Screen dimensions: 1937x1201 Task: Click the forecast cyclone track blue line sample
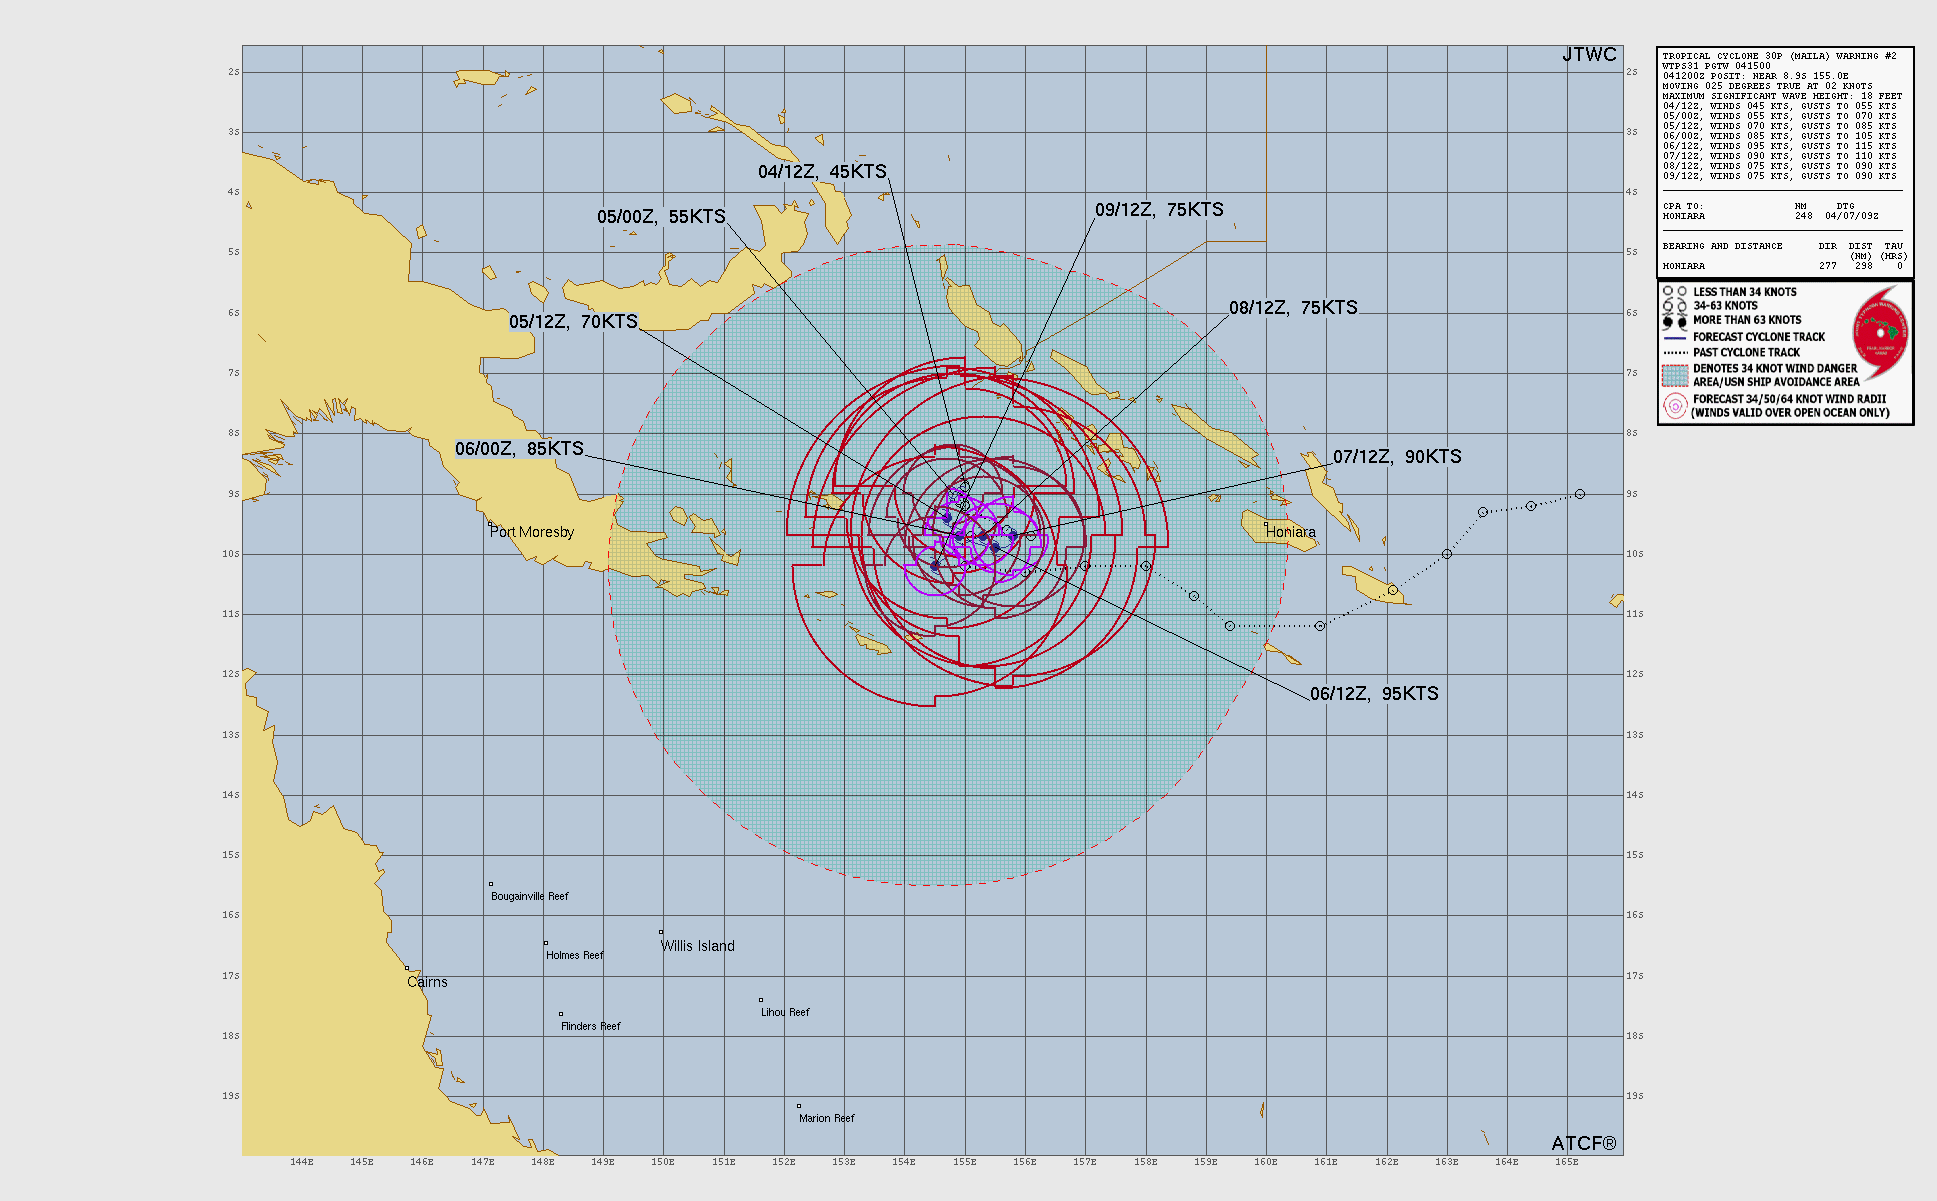click(x=1675, y=338)
